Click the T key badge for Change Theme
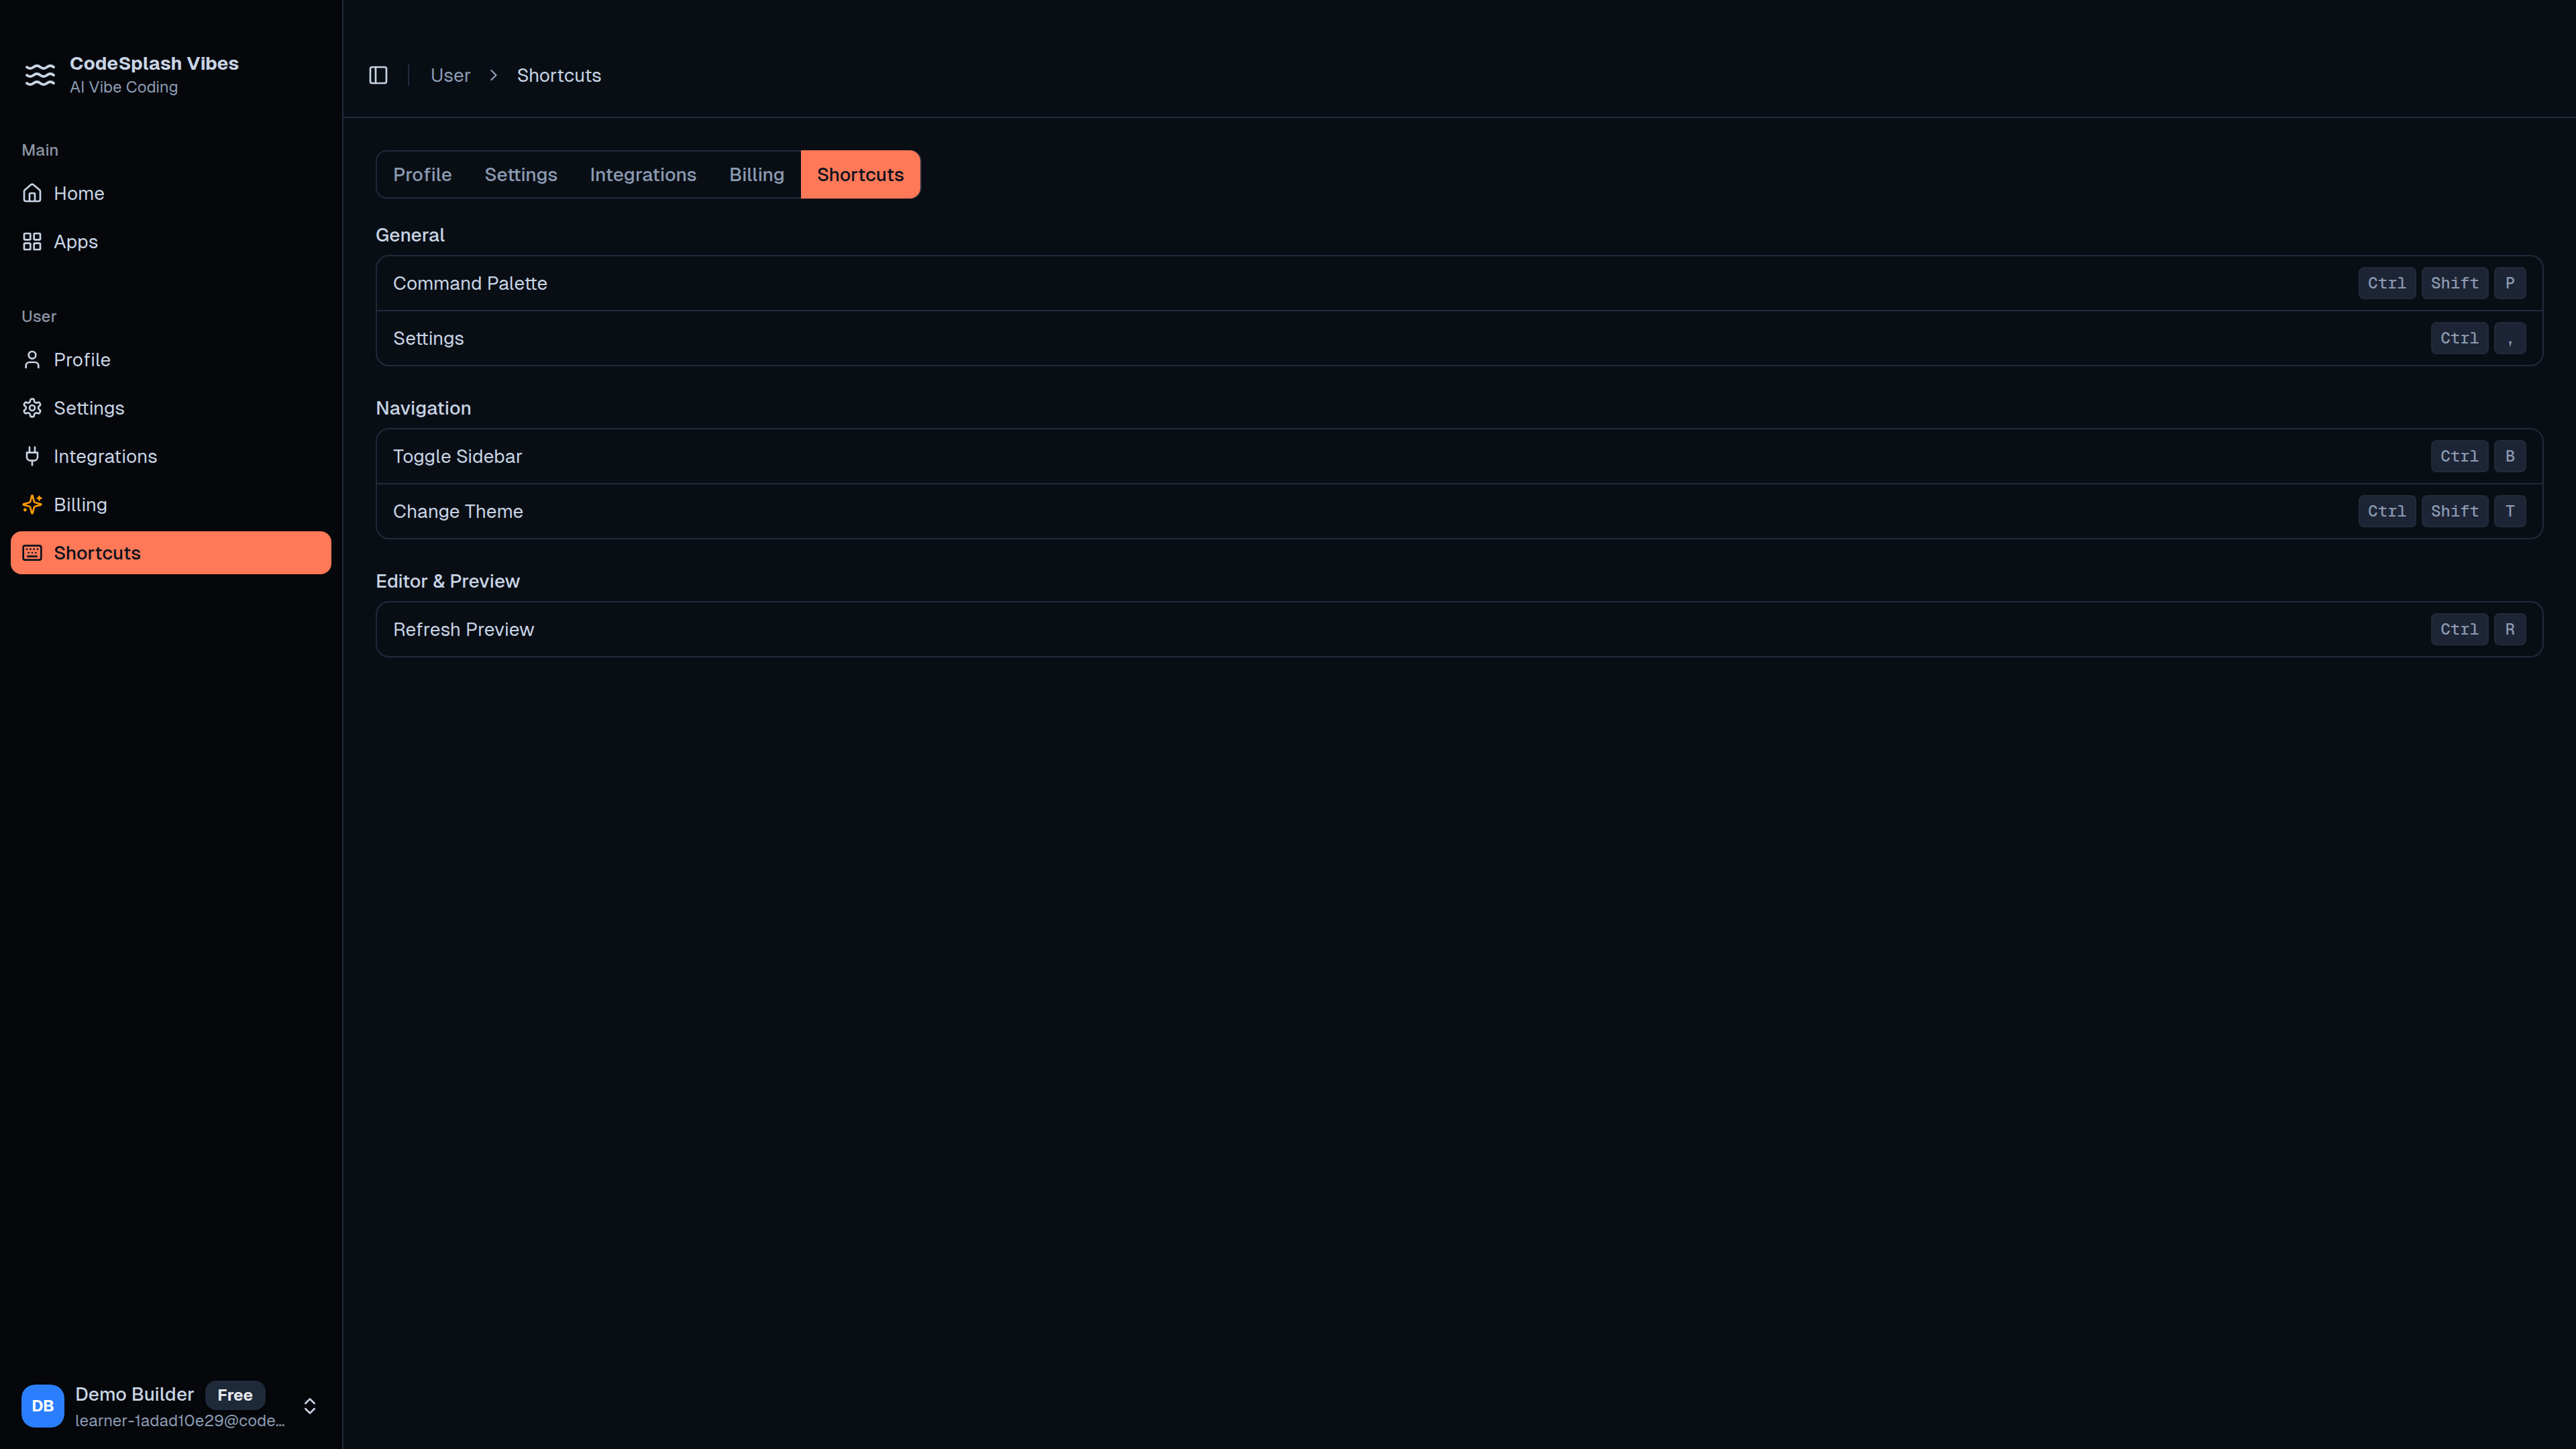The image size is (2576, 1449). (x=2510, y=511)
